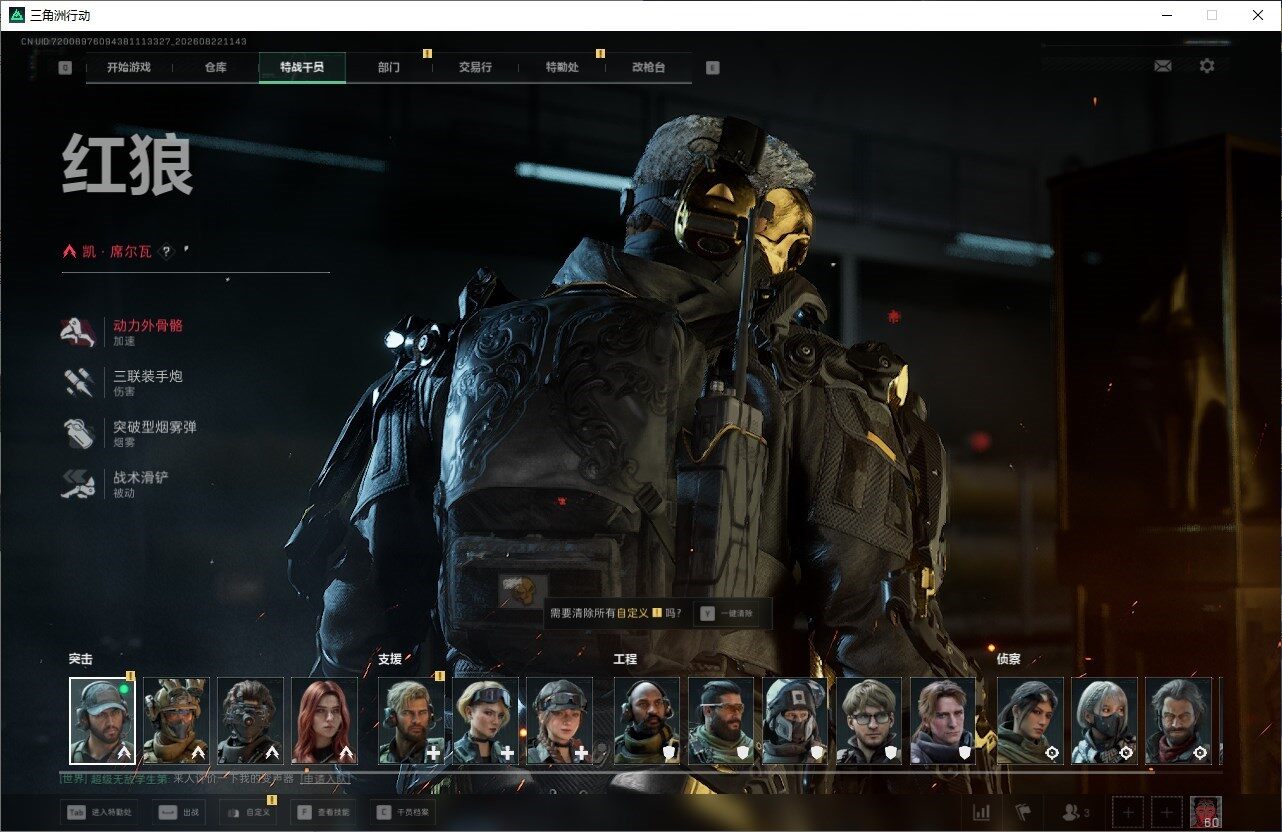The width and height of the screenshot is (1282, 832).
Task: Open the world chat message line
Action: (205, 778)
